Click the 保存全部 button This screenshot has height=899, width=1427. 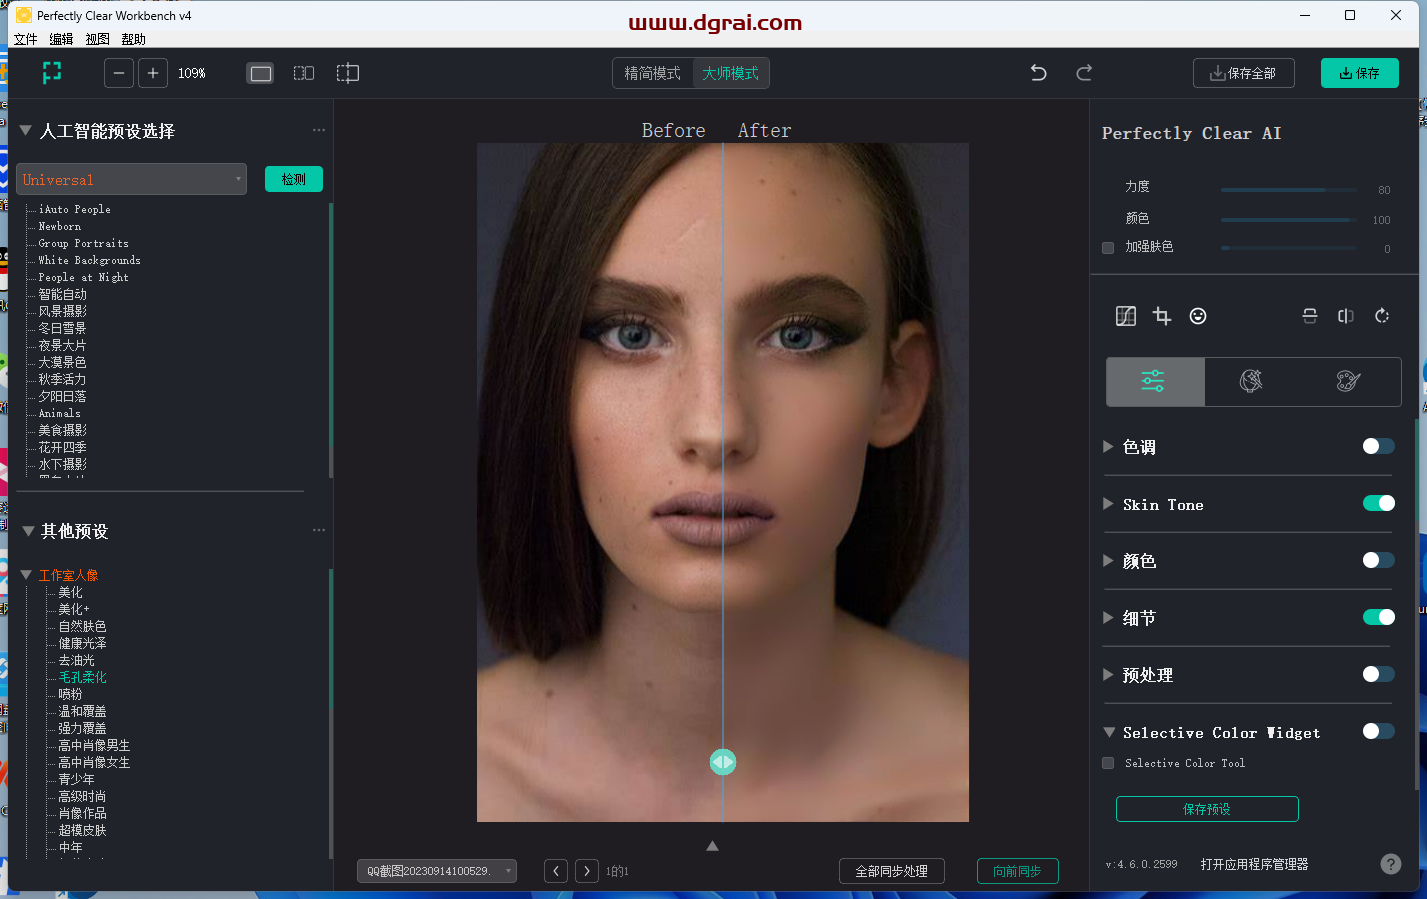coord(1244,73)
